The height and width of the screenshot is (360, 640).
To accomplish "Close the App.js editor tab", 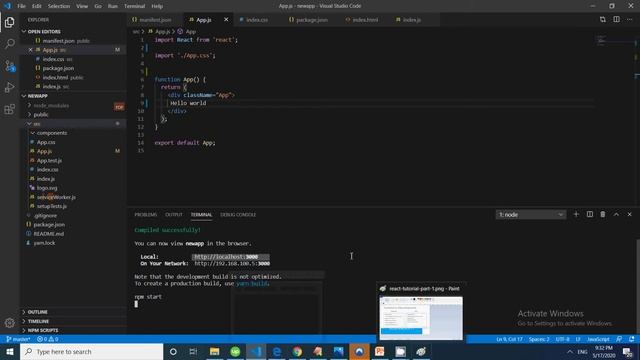I will 226,20.
